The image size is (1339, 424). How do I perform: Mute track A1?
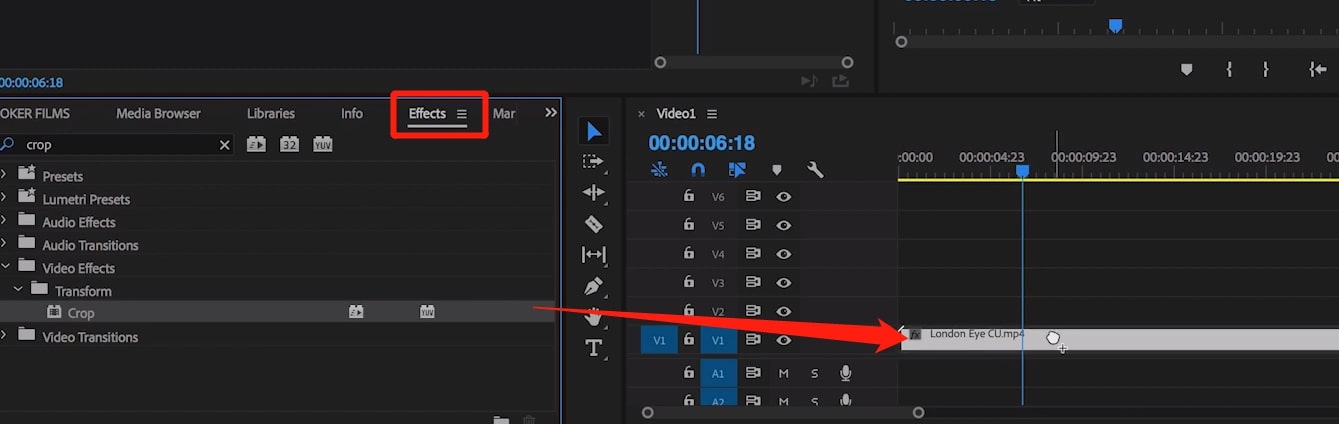click(x=784, y=374)
